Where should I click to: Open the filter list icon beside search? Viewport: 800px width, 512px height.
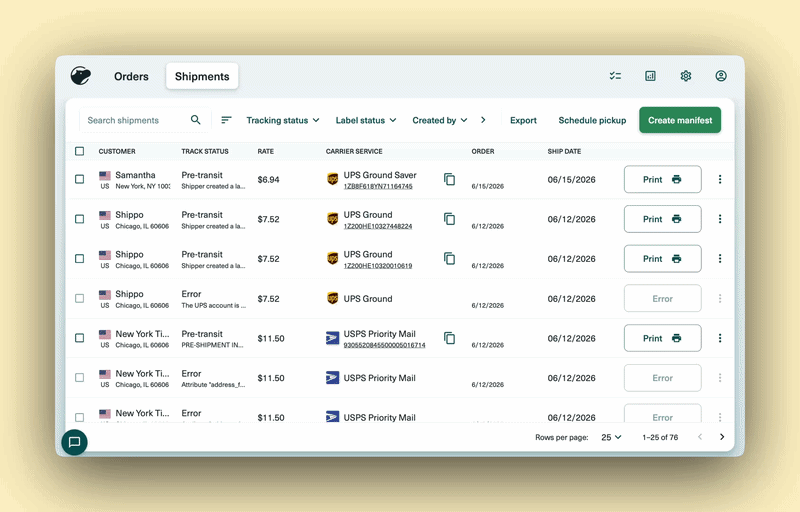click(226, 120)
